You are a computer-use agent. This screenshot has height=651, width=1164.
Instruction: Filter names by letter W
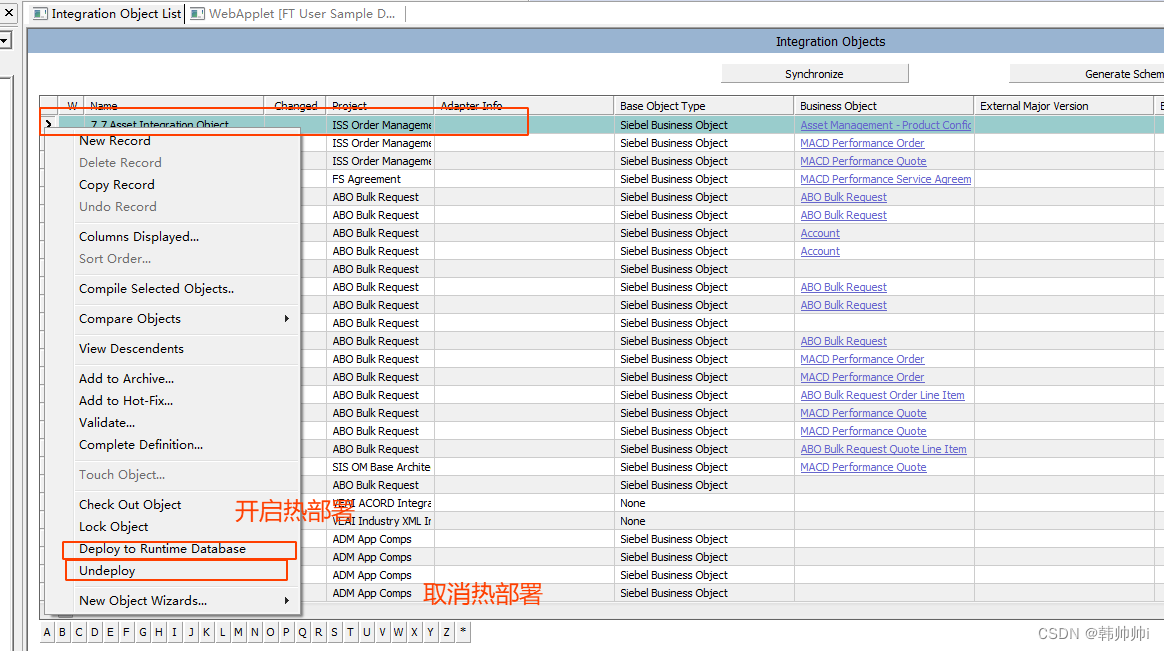coord(399,632)
